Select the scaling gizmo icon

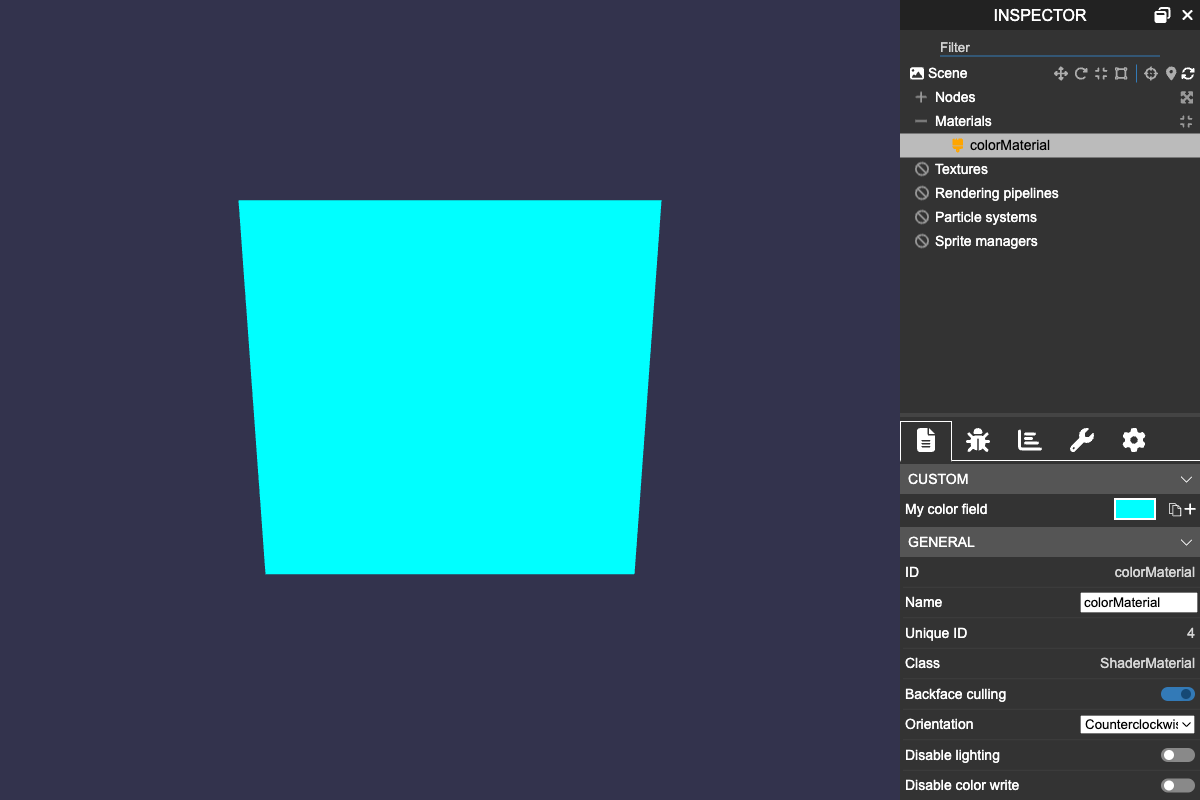coord(1100,73)
